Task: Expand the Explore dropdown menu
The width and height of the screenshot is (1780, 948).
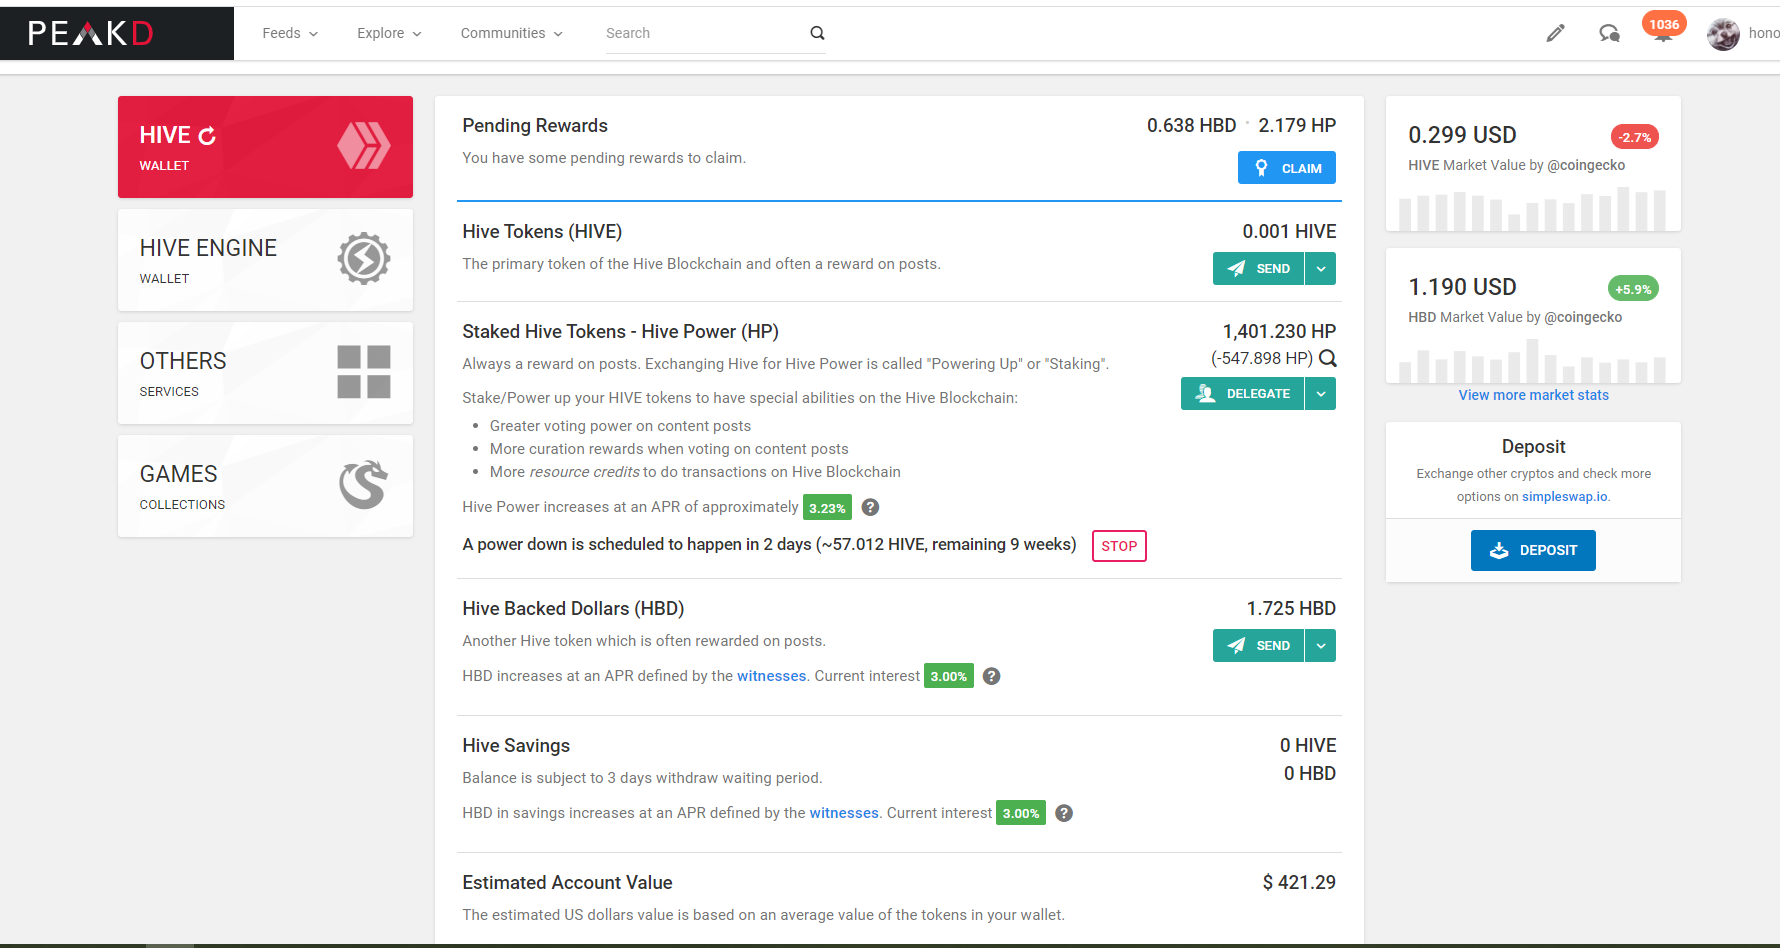Action: click(389, 33)
